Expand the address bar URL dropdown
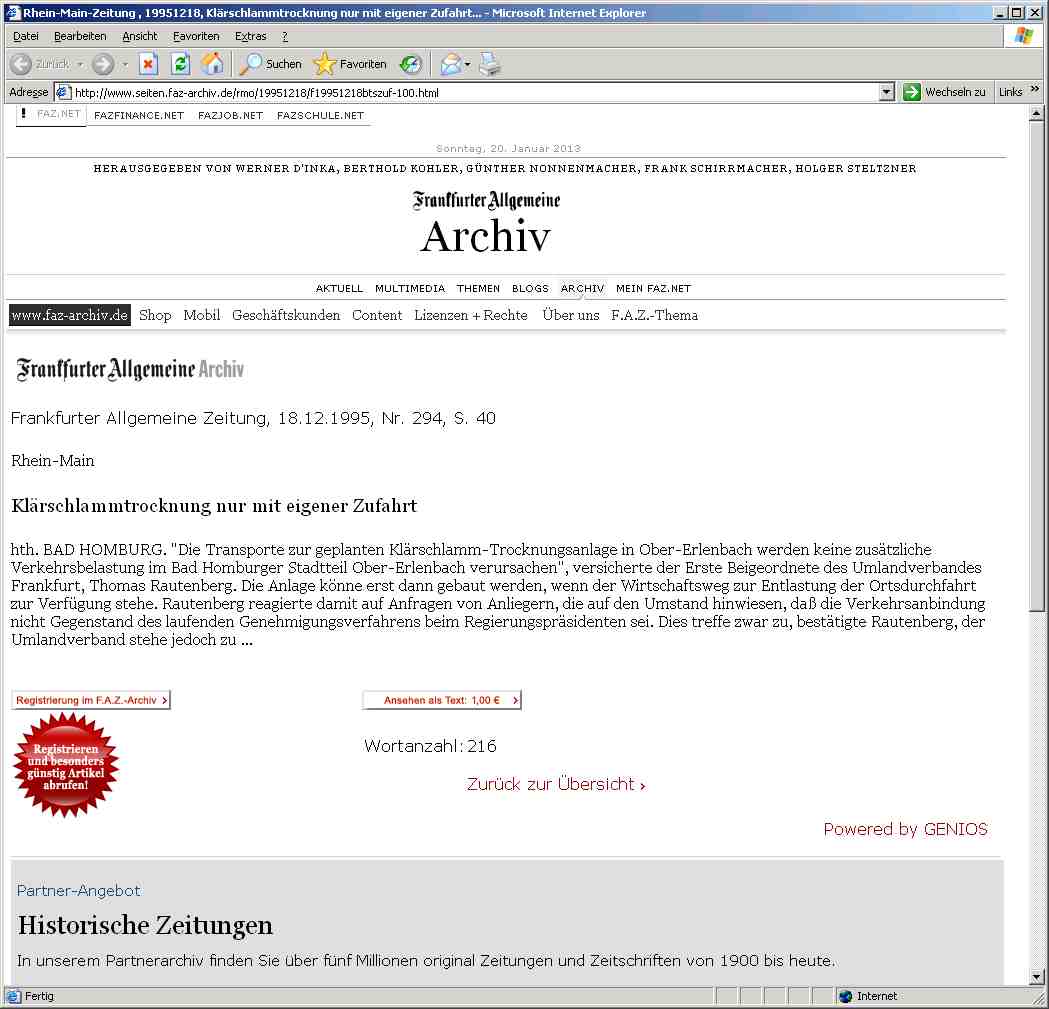Image resolution: width=1049 pixels, height=1009 pixels. [x=886, y=92]
